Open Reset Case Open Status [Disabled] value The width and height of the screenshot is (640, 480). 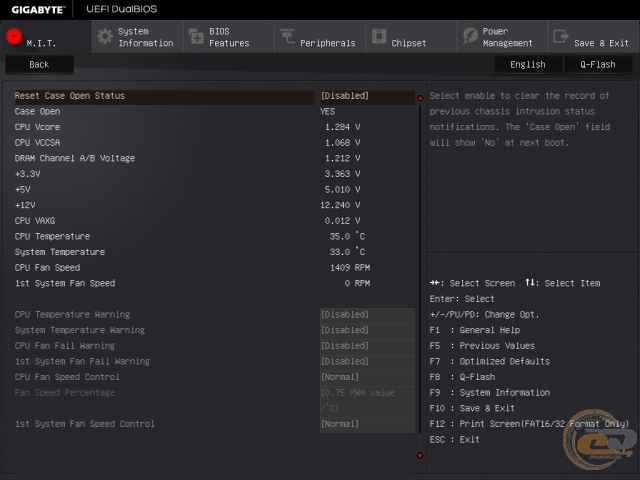click(367, 96)
